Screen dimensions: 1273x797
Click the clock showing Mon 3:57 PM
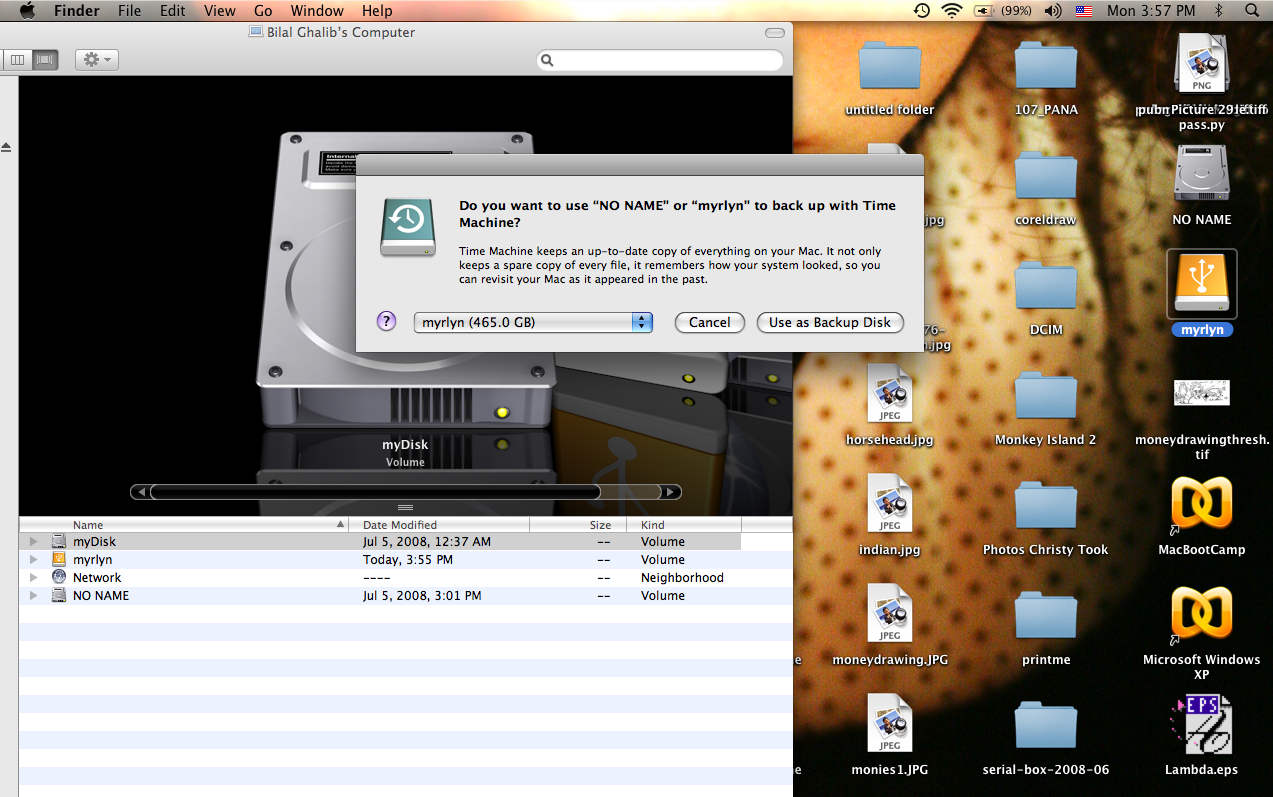(1151, 11)
